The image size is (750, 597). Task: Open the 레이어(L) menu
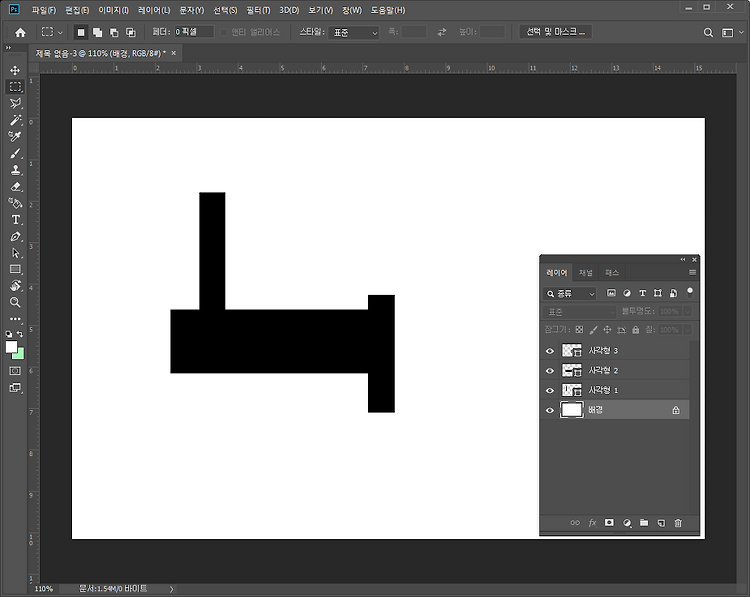coord(154,10)
